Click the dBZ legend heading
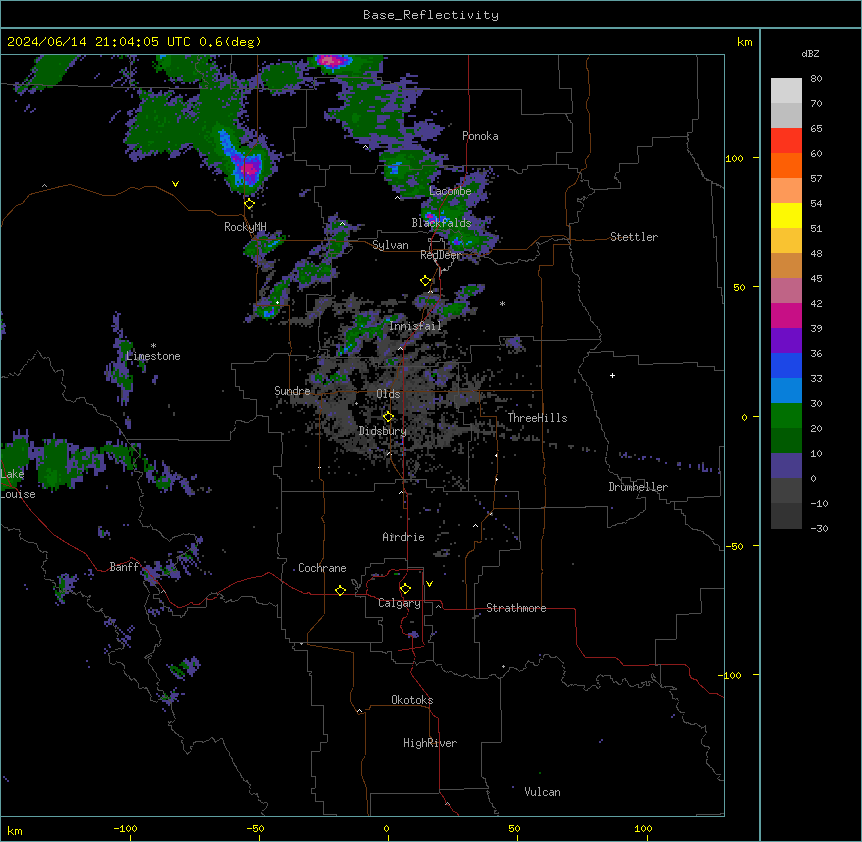 click(x=810, y=54)
